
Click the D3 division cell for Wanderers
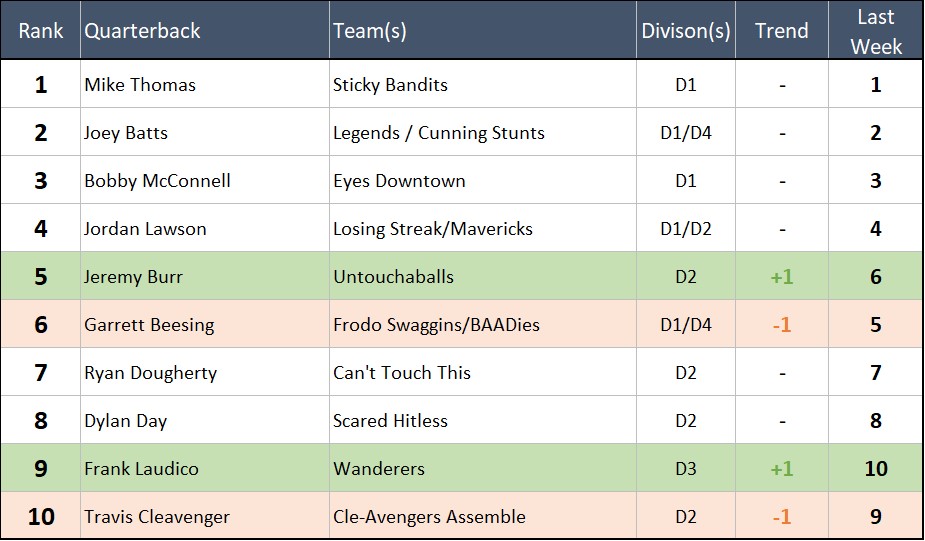(686, 469)
